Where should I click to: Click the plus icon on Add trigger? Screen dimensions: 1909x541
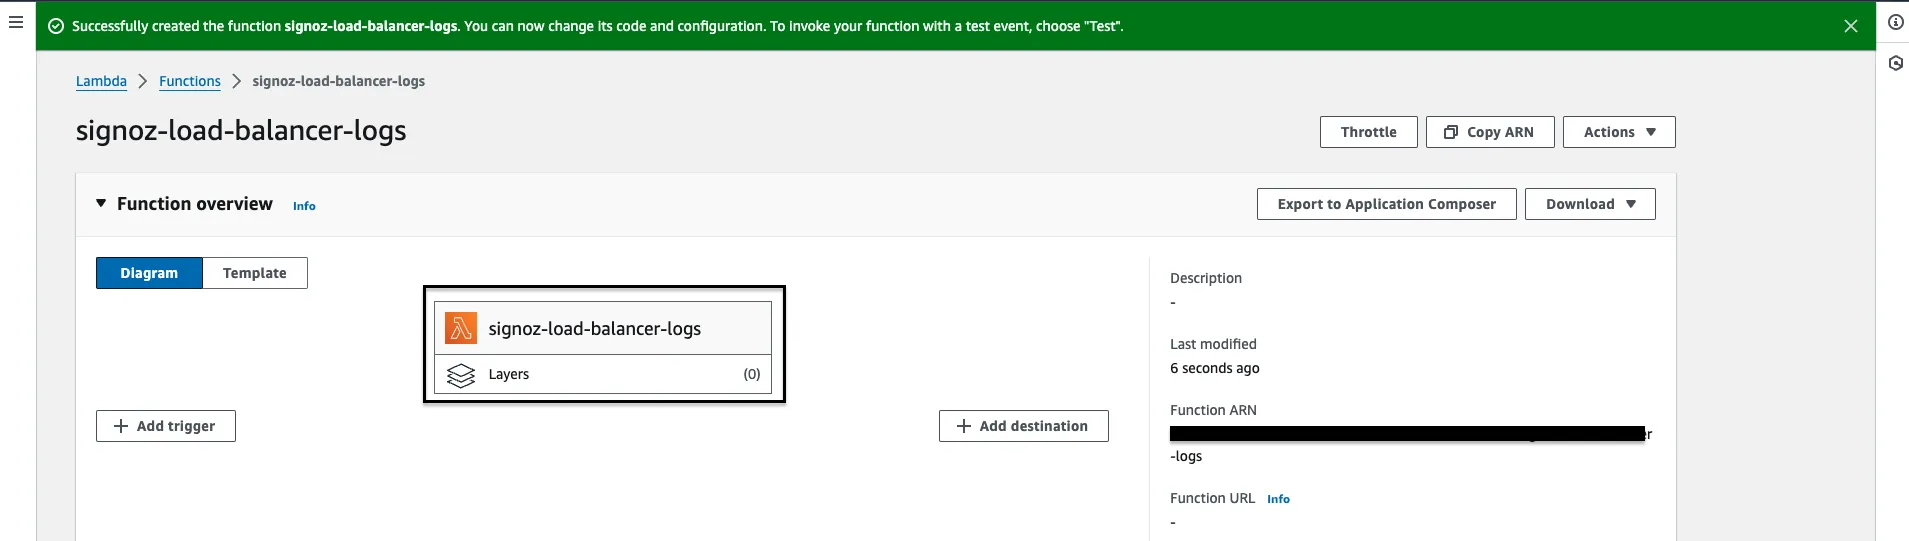pyautogui.click(x=121, y=426)
